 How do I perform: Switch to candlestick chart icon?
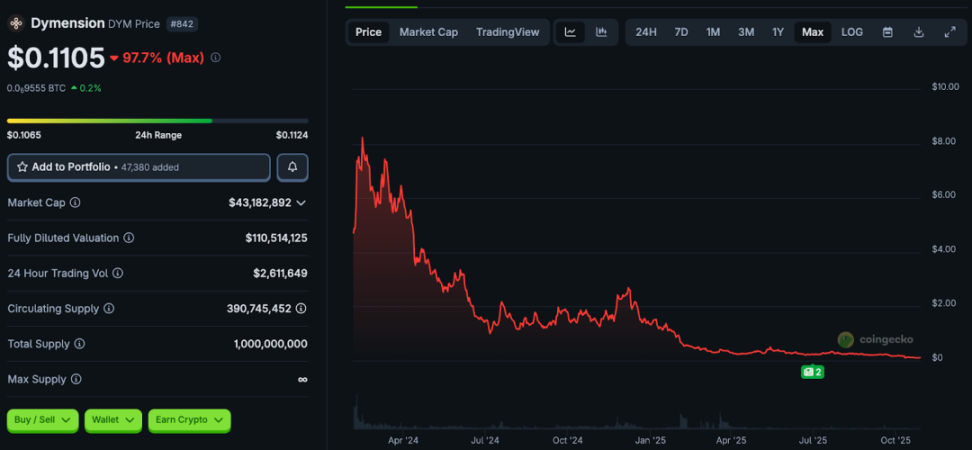[x=601, y=32]
